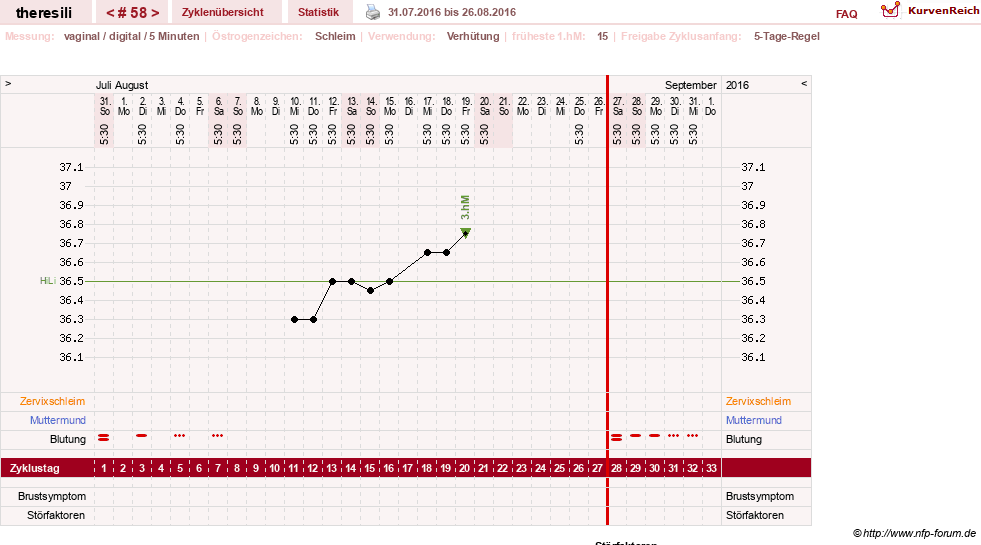Open the KurvenReich logo link
Screen dimensions: 981x545
(930, 11)
